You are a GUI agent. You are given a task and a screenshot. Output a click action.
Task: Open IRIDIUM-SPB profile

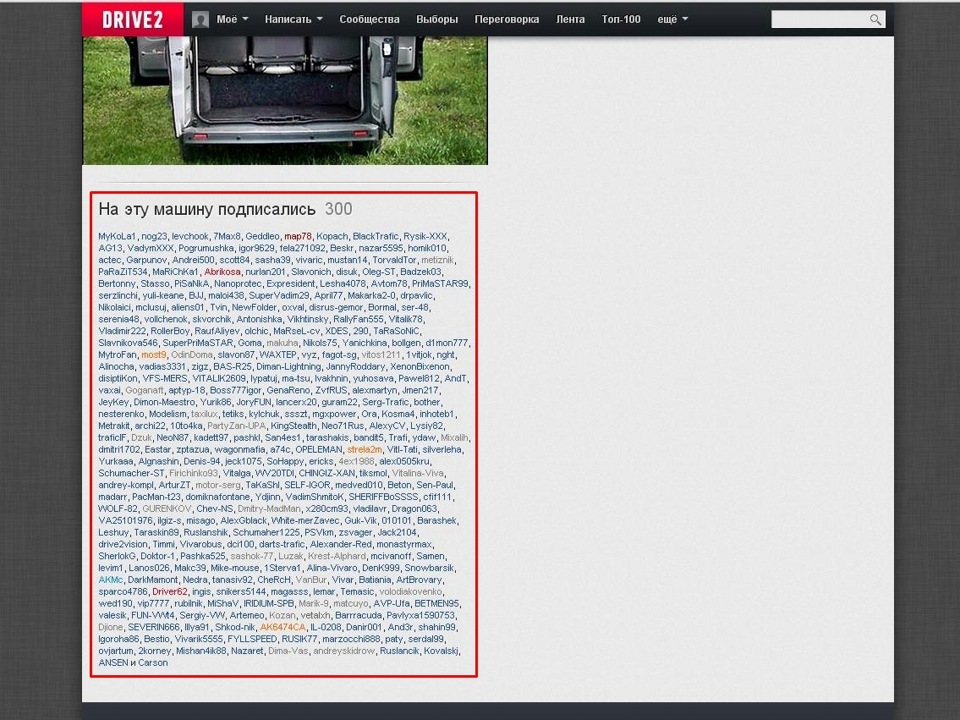click(269, 604)
